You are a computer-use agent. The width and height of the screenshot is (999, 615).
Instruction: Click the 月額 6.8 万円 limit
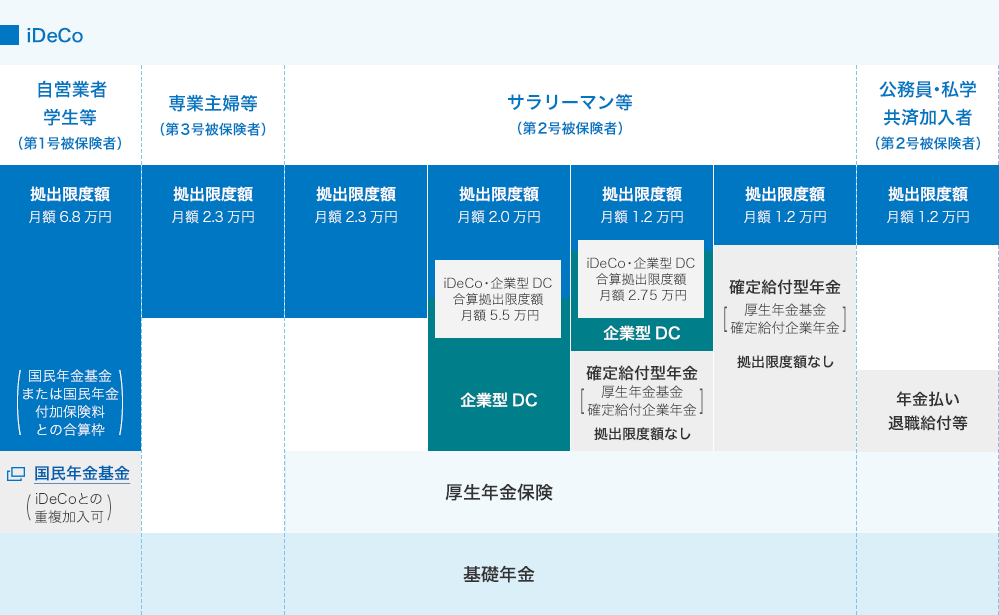click(x=70, y=217)
